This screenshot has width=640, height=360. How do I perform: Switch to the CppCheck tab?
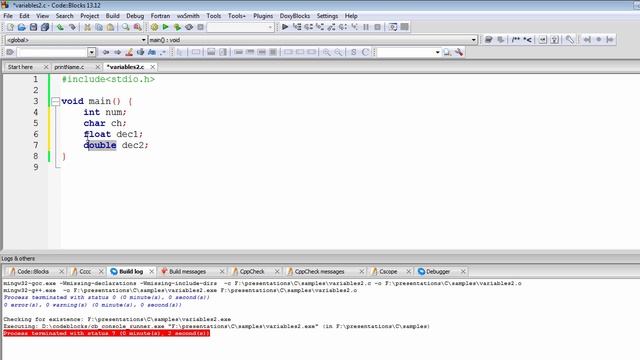click(x=252, y=271)
